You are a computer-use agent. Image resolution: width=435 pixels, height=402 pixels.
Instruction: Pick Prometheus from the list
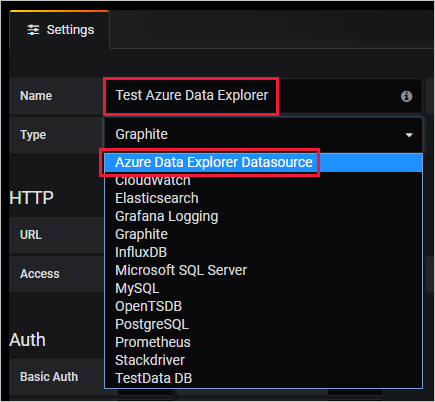click(263, 342)
